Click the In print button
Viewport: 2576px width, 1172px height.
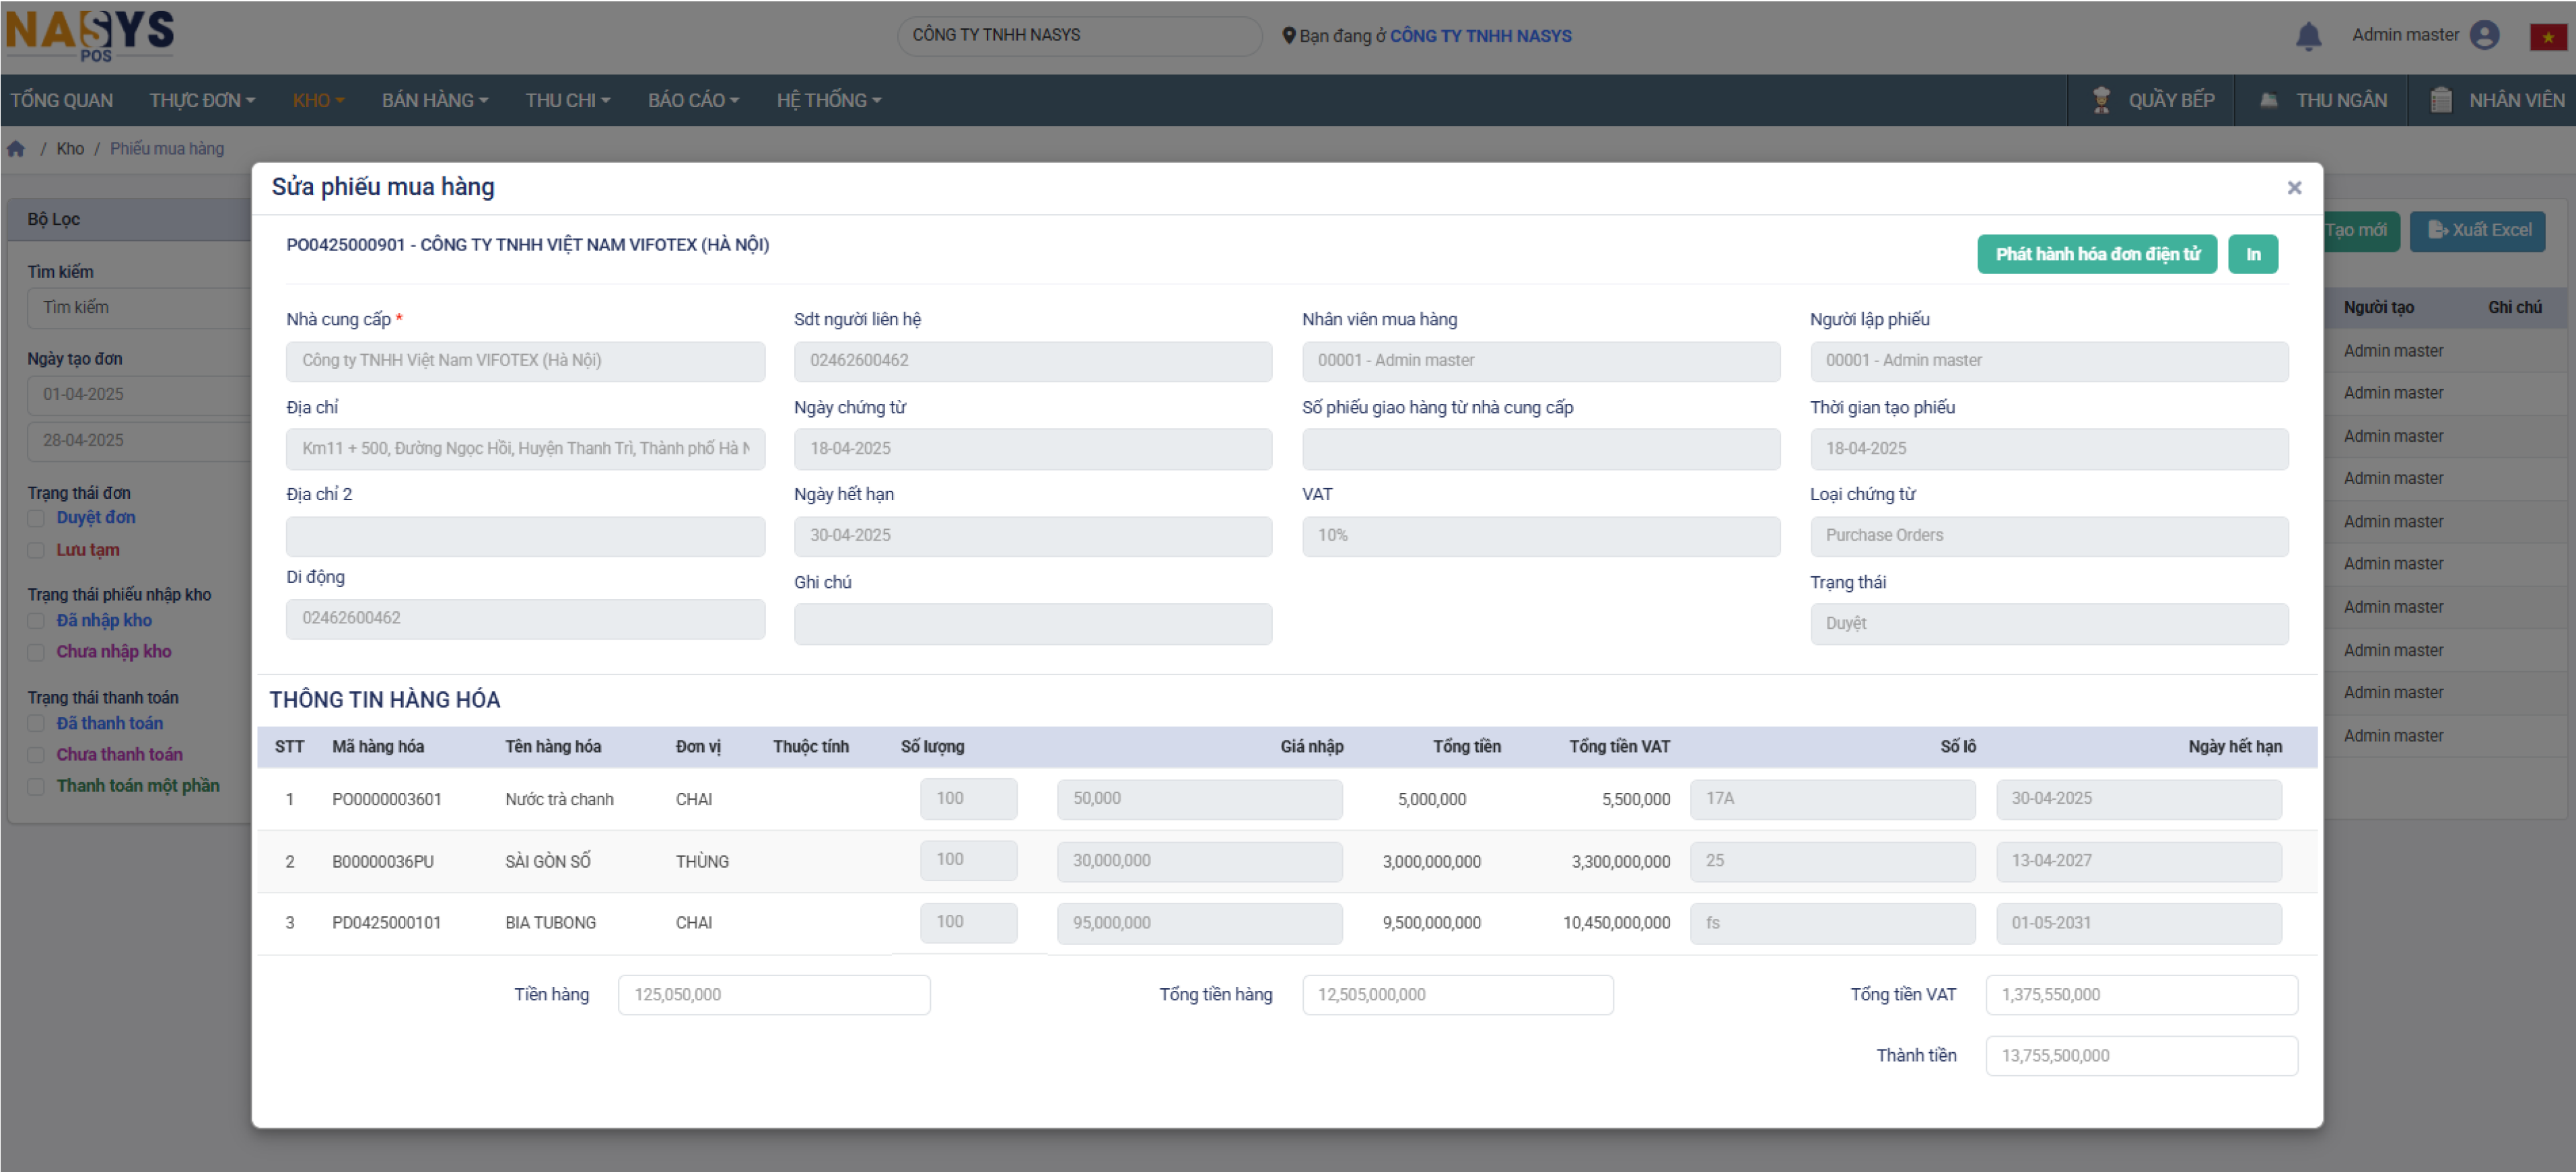[x=2252, y=254]
